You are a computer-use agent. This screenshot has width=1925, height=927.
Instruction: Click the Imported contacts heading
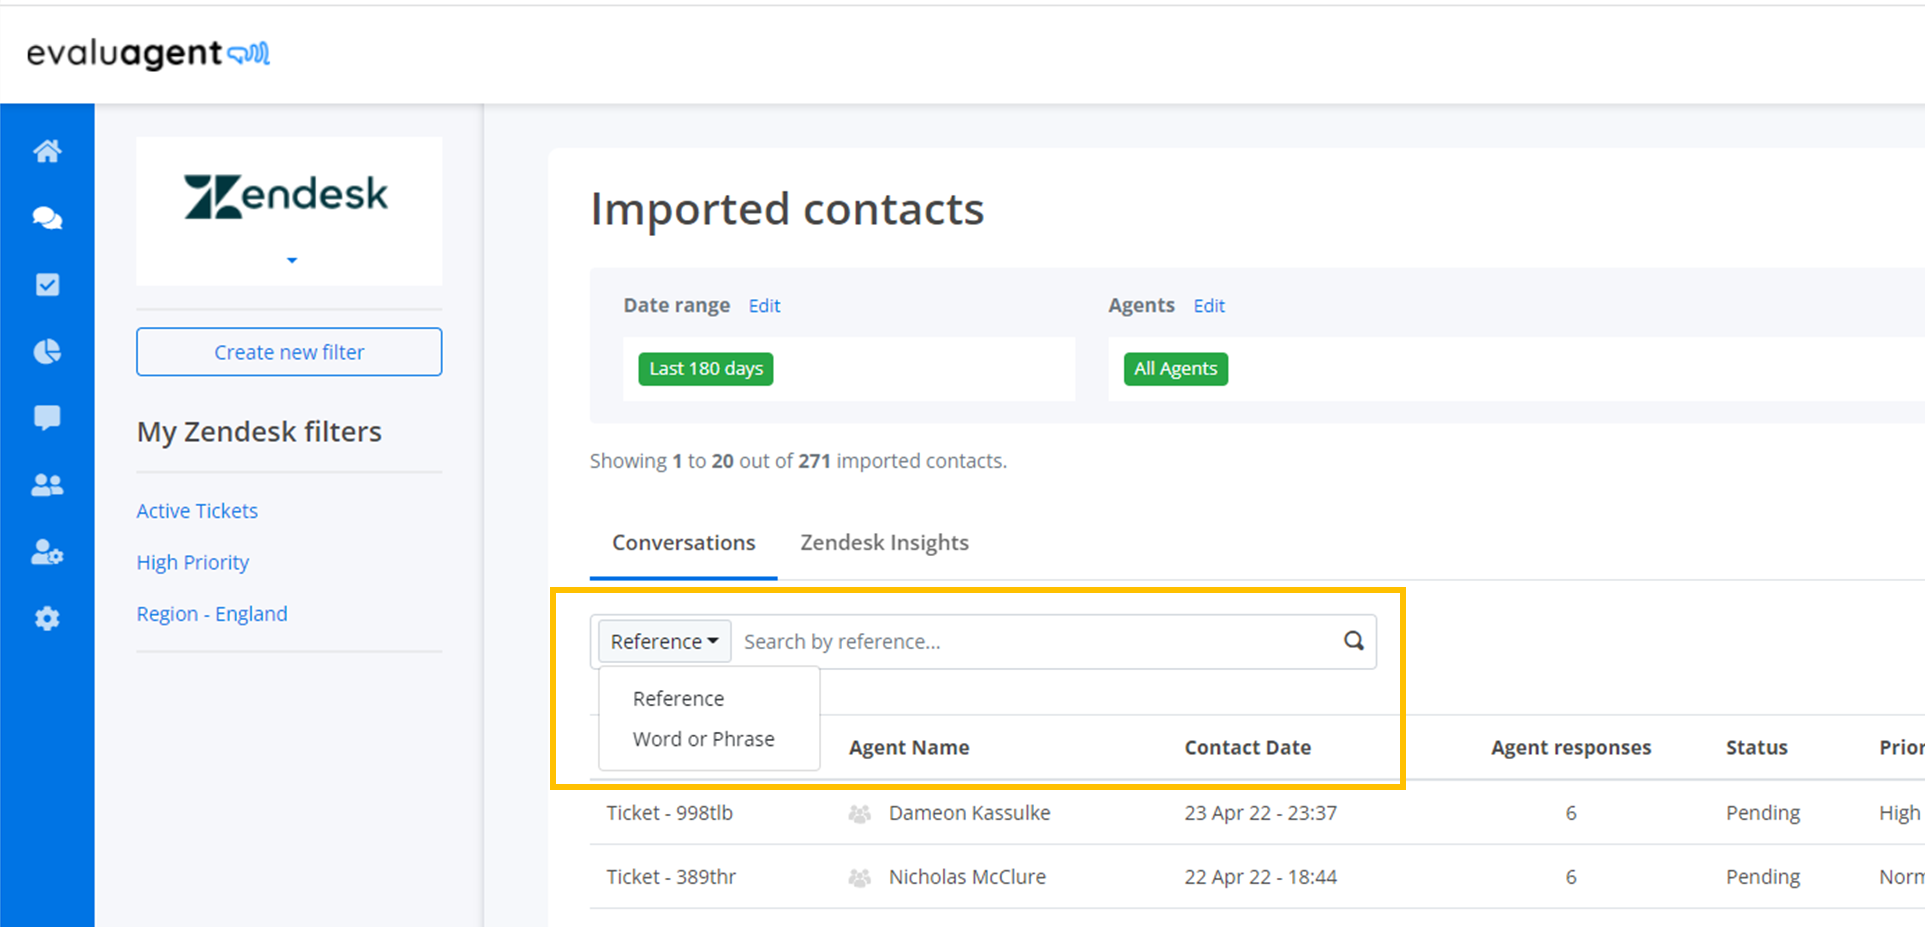click(787, 210)
